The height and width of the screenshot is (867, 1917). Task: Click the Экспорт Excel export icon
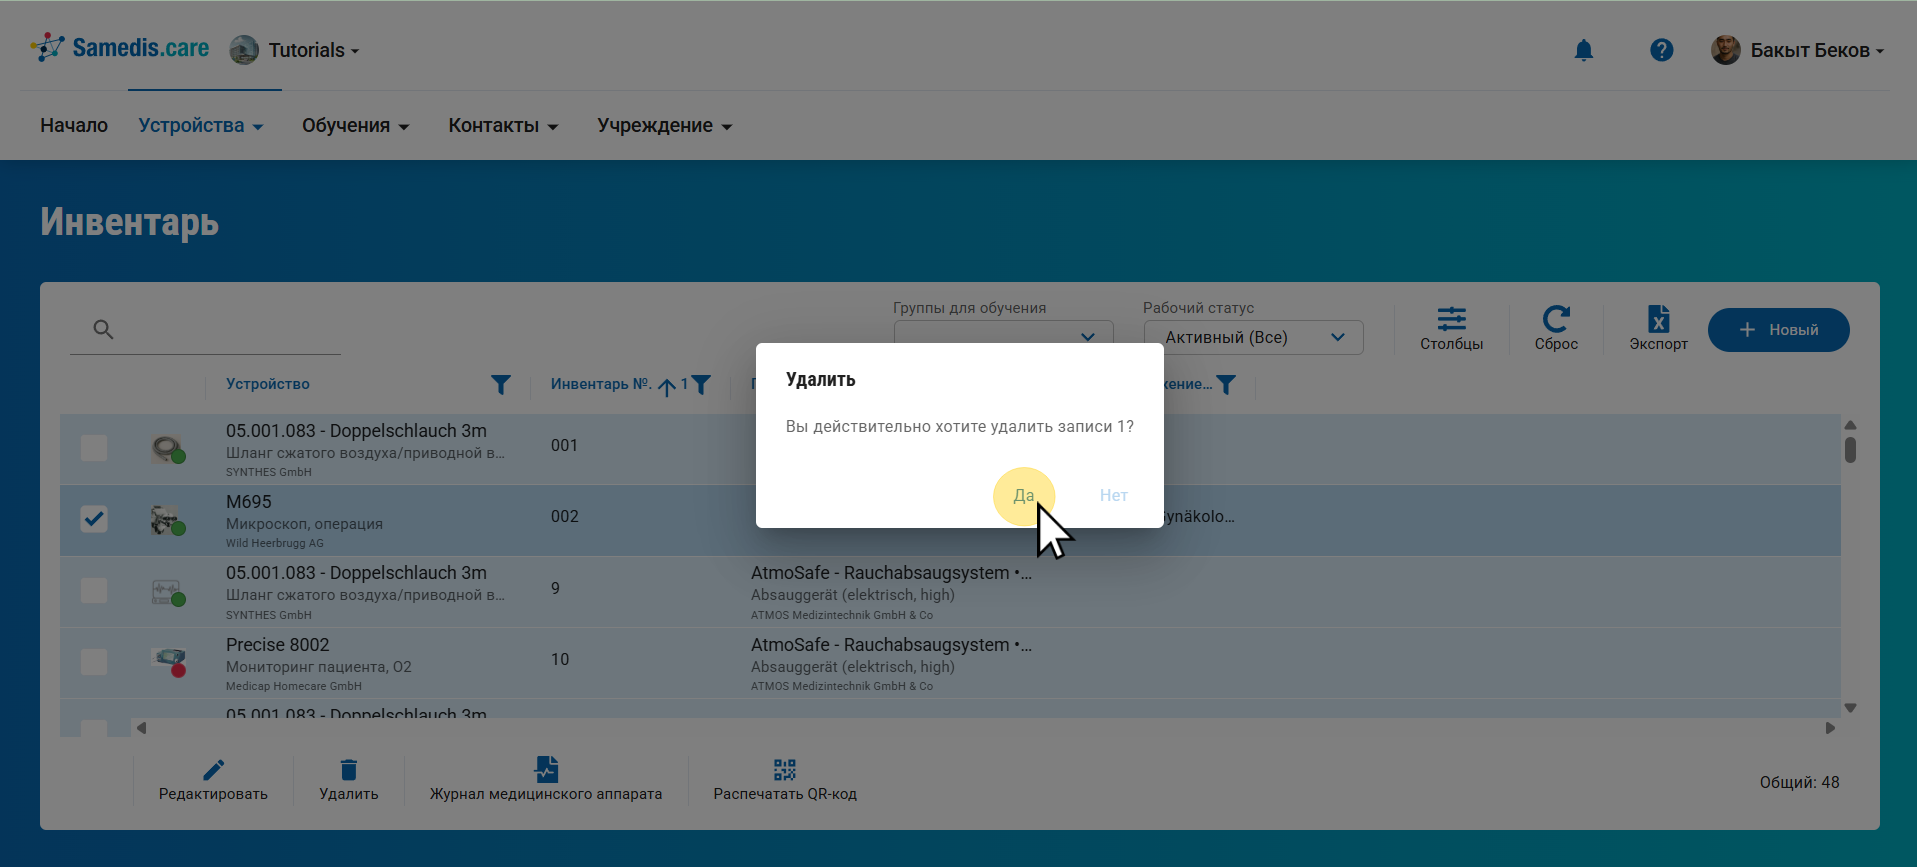(1658, 320)
